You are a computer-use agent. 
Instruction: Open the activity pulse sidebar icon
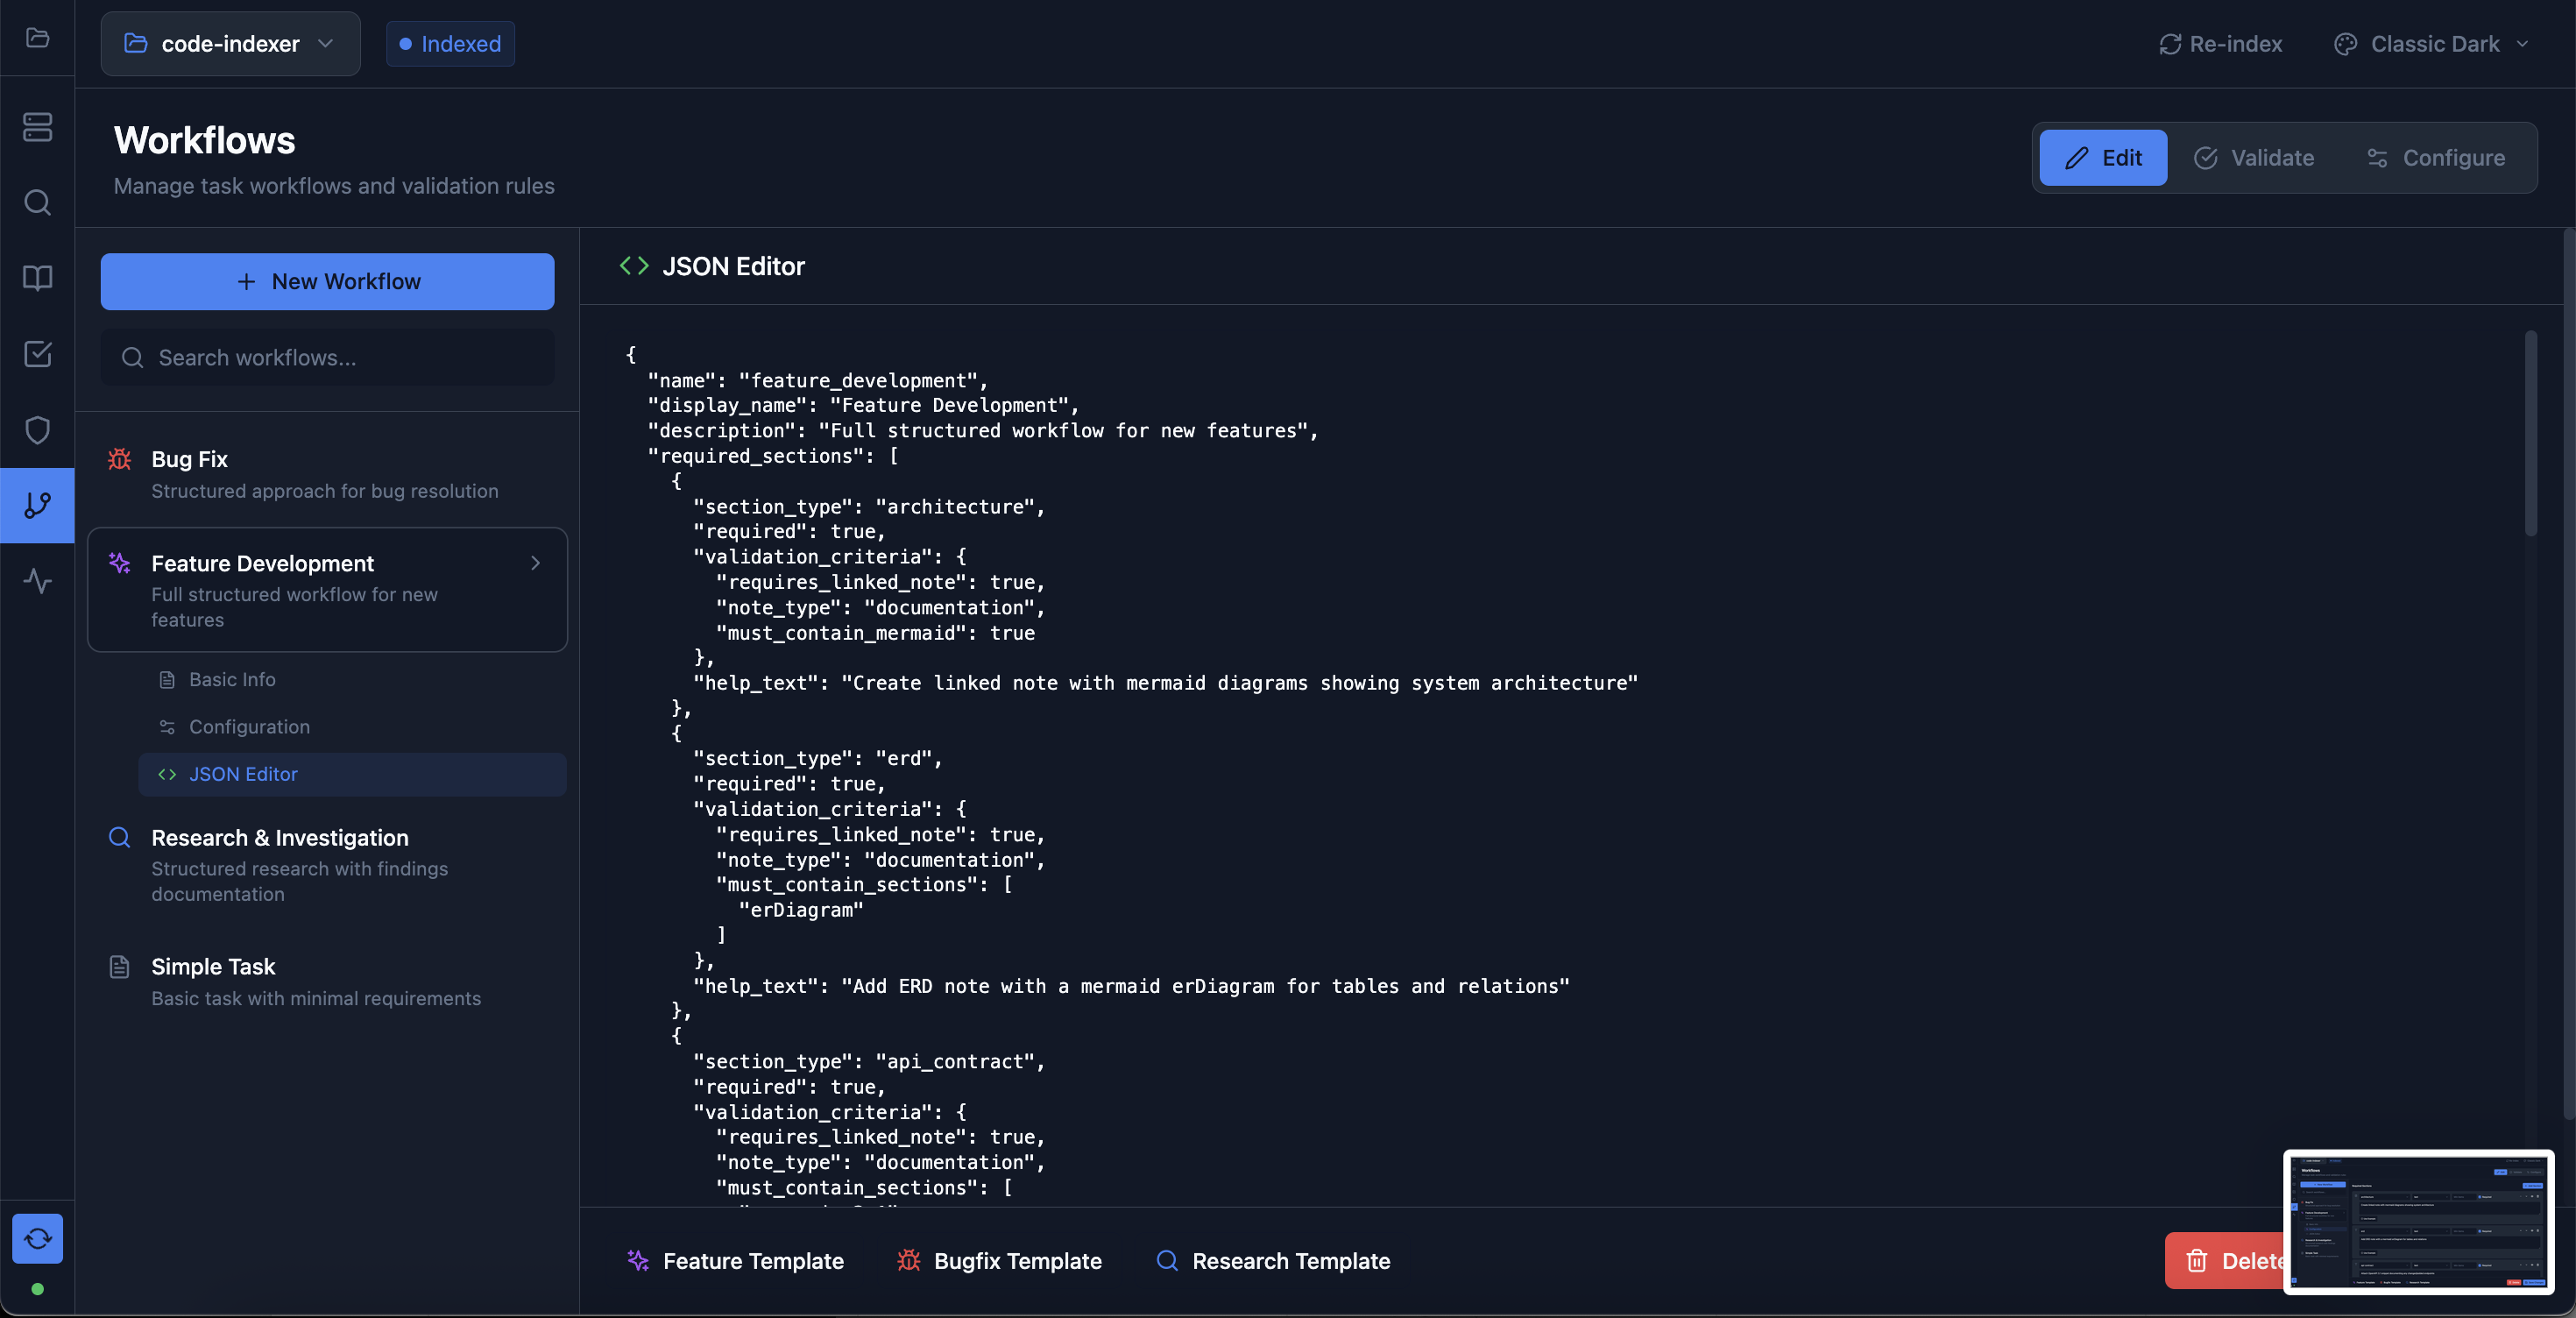point(37,581)
